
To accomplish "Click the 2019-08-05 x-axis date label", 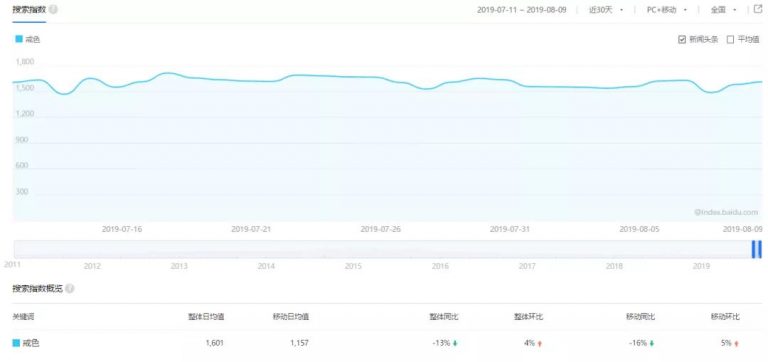I will pyautogui.click(x=639, y=229).
